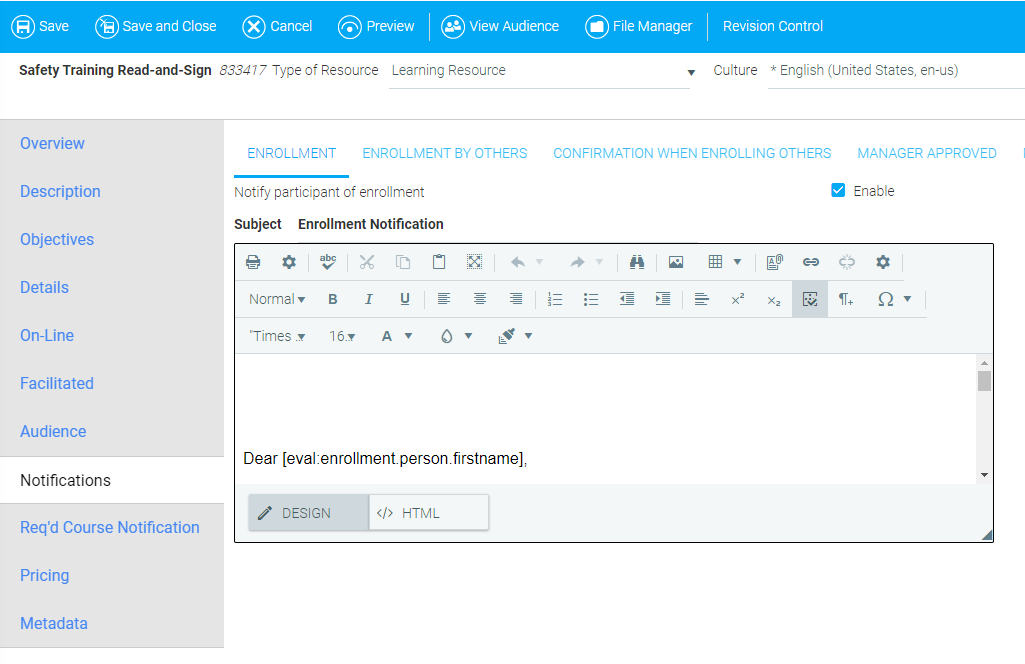
Task: Switch editor to HTML view
Action: [428, 513]
